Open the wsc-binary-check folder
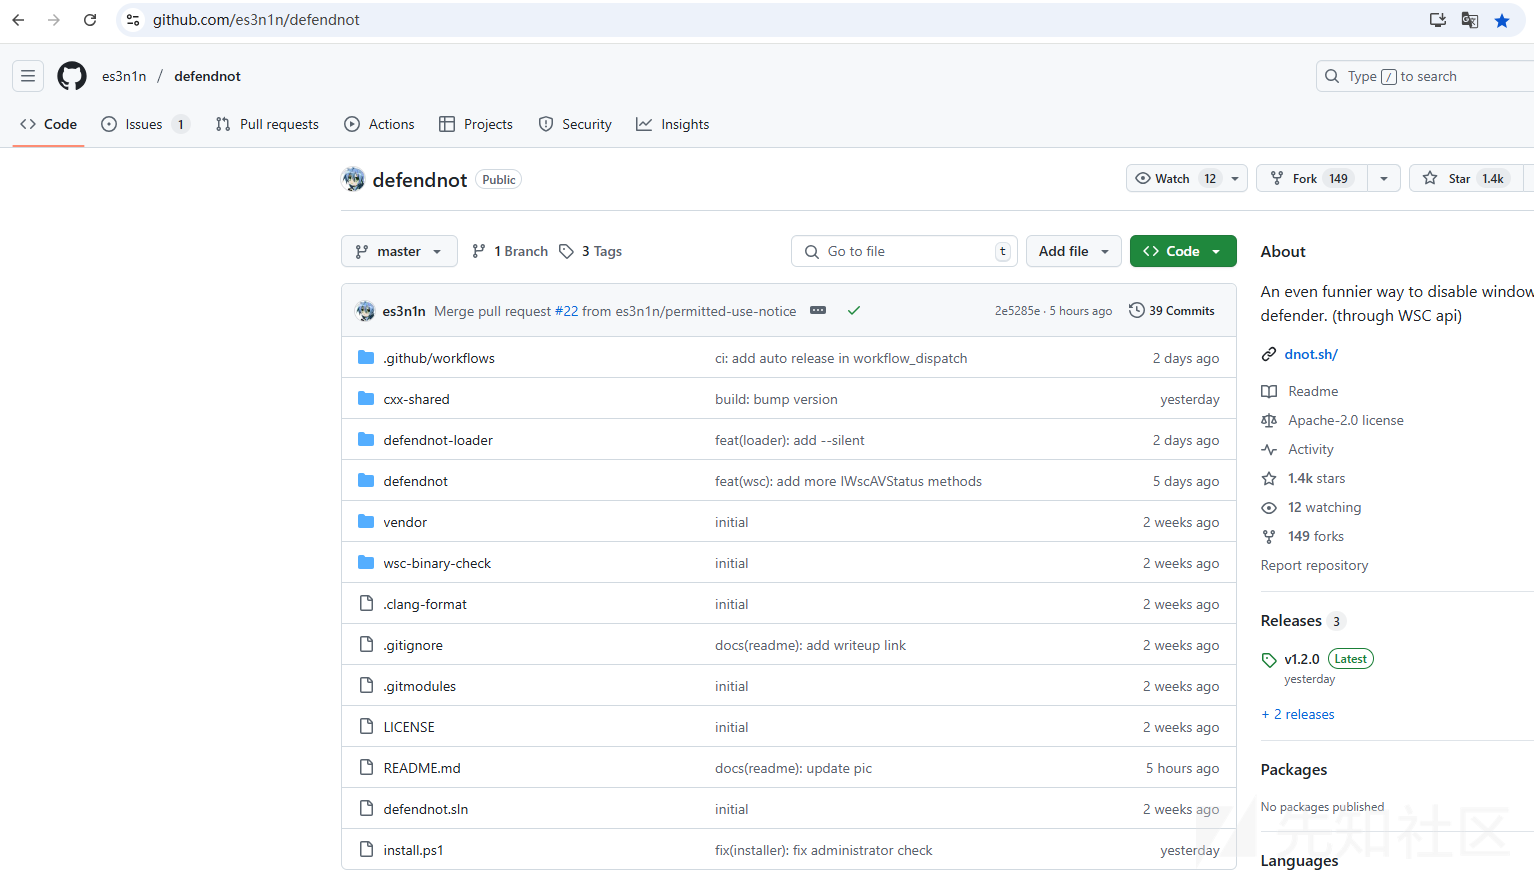This screenshot has width=1534, height=875. tap(437, 563)
